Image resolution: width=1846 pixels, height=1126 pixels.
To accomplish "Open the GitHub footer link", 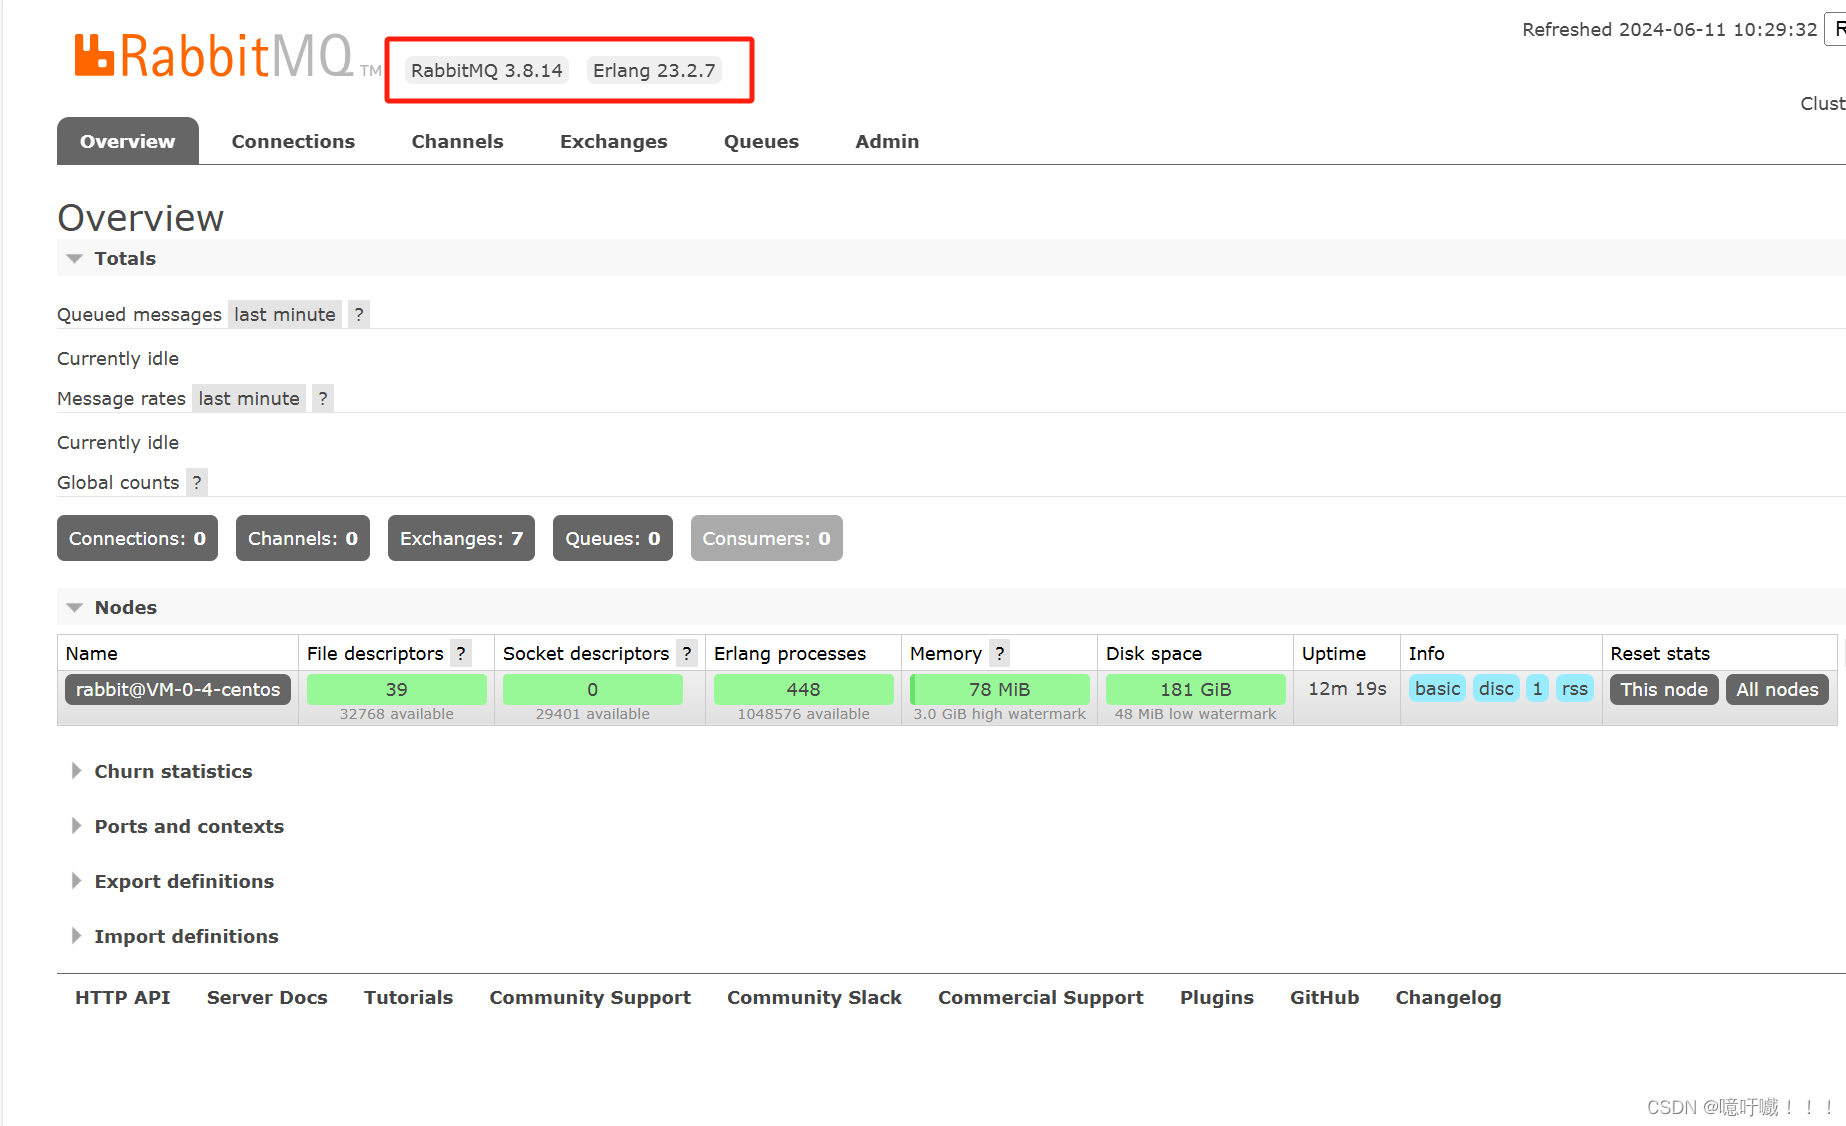I will pyautogui.click(x=1324, y=997).
